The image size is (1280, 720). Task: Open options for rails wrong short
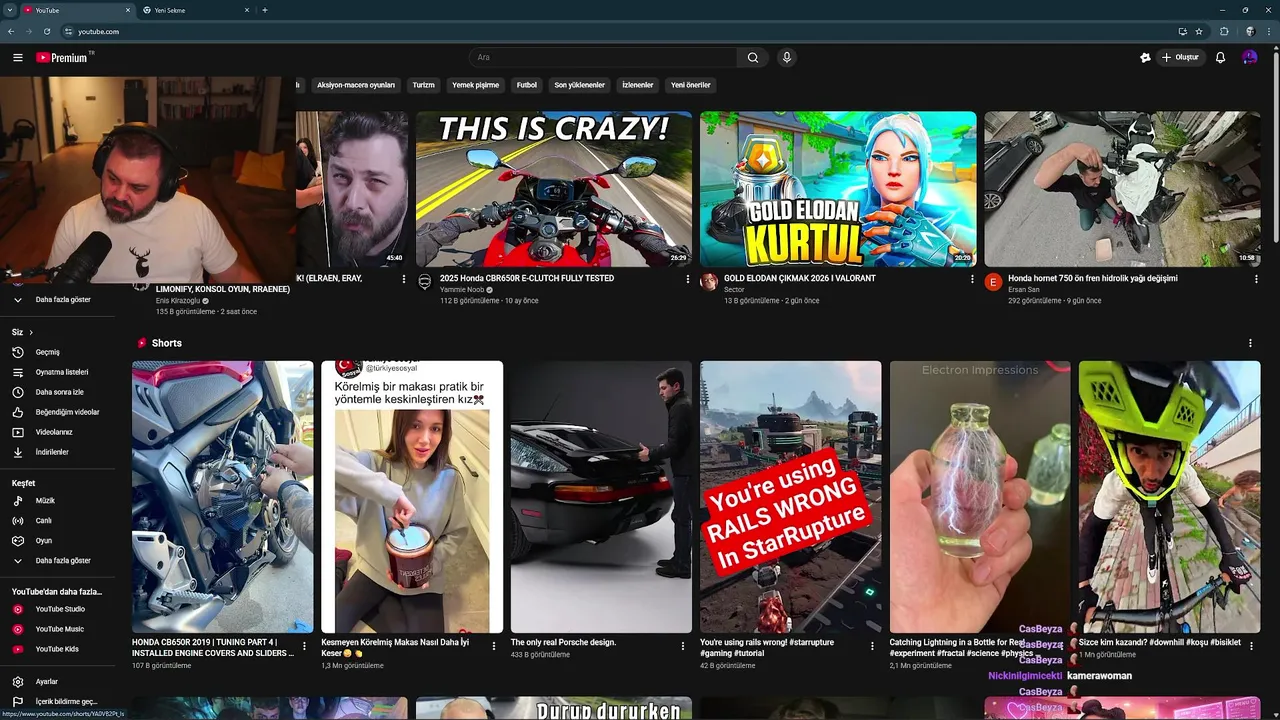pos(872,646)
